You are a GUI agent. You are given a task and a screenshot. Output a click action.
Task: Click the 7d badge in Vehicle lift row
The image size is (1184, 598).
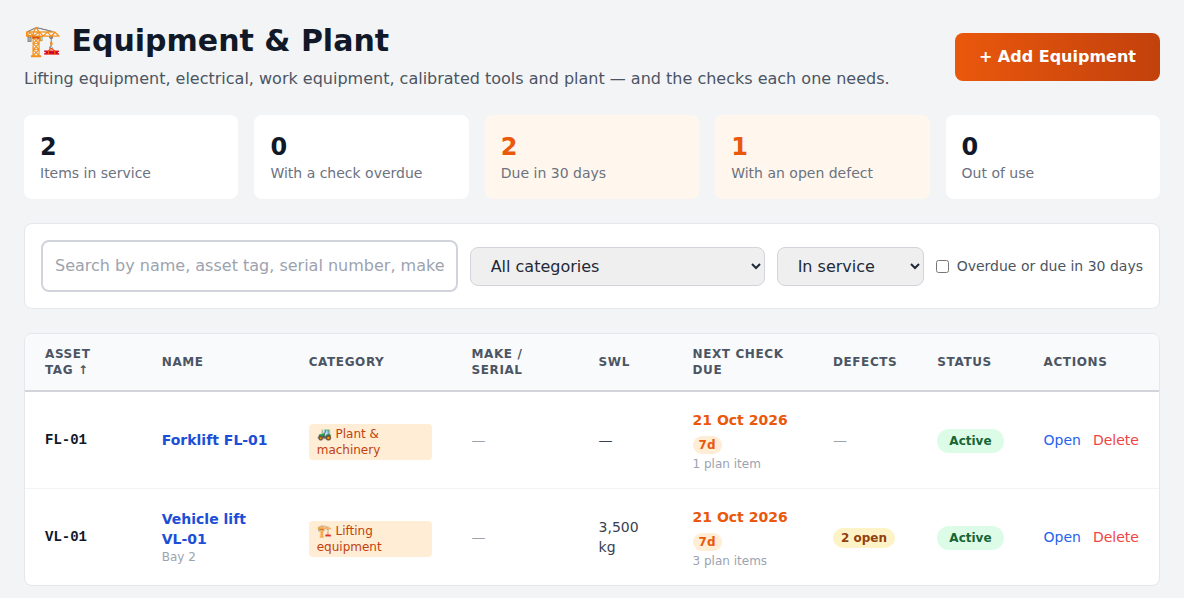pyautogui.click(x=707, y=541)
